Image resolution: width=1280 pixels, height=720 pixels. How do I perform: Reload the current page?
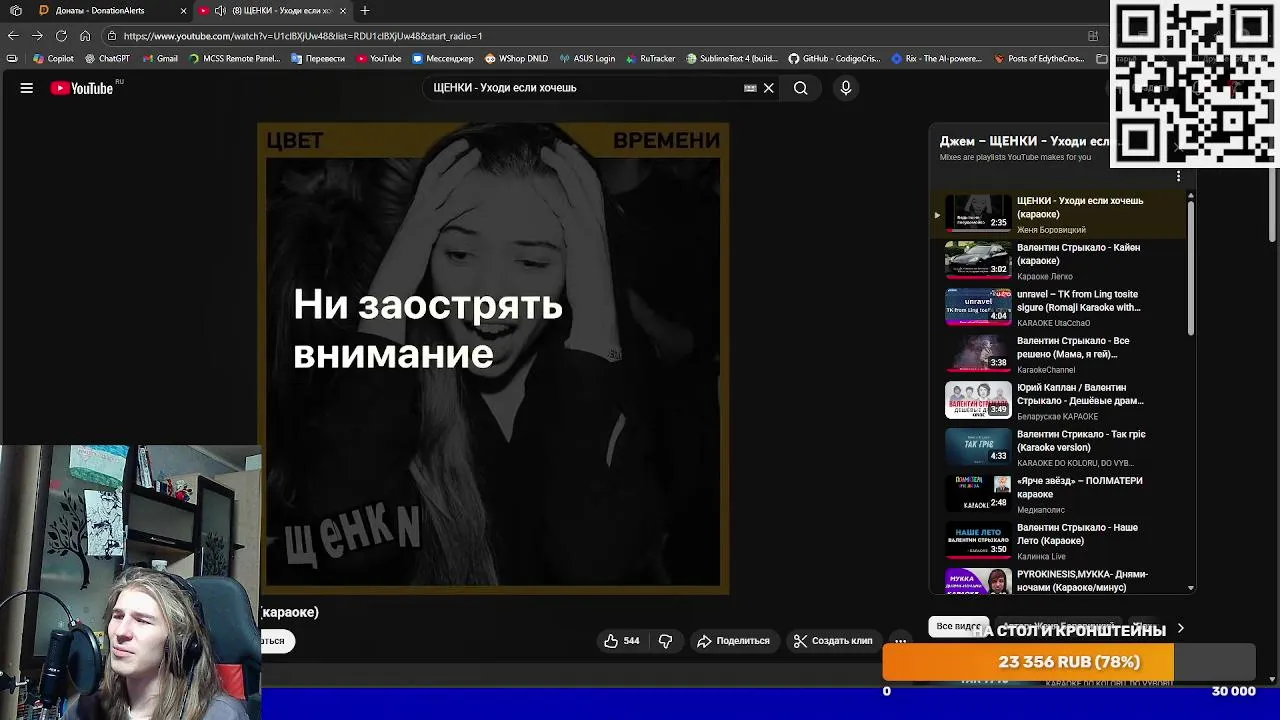point(61,36)
